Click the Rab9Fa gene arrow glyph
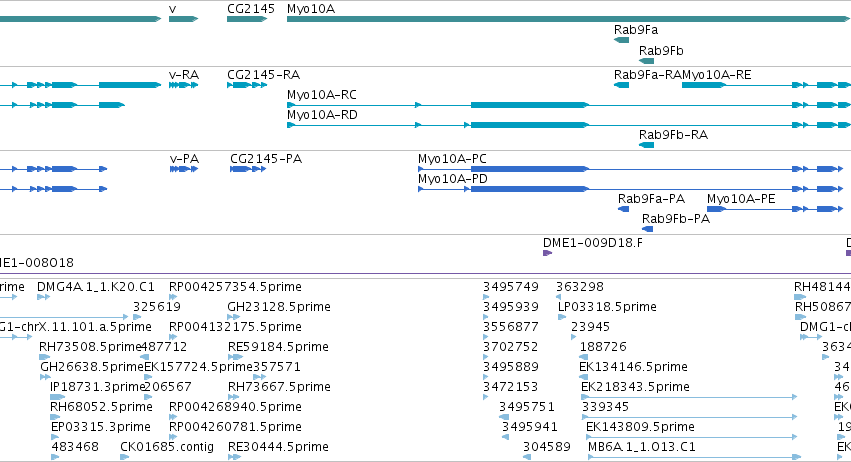This screenshot has width=851, height=462. pos(621,40)
